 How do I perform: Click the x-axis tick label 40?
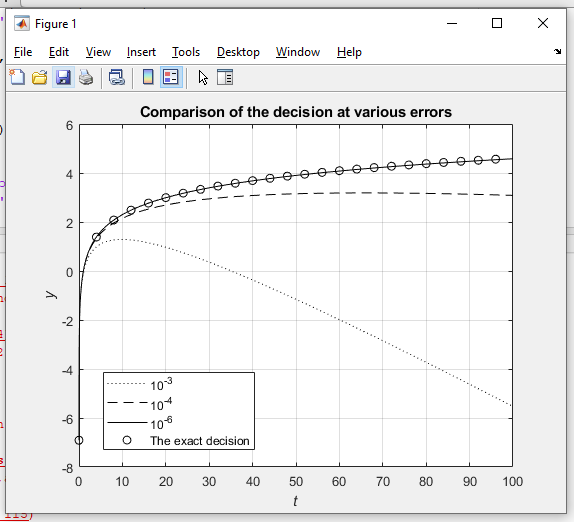[253, 481]
